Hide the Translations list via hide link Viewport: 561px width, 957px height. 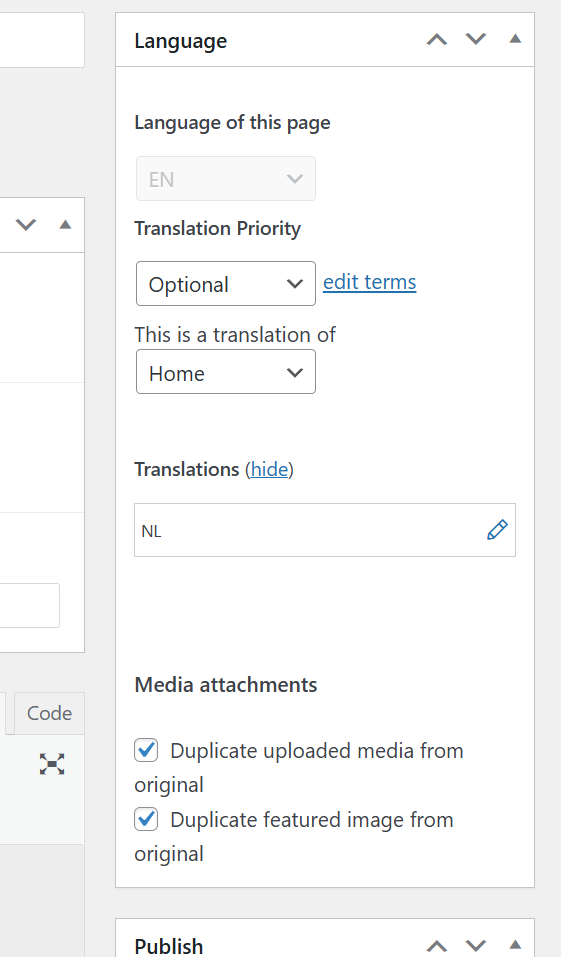(269, 469)
